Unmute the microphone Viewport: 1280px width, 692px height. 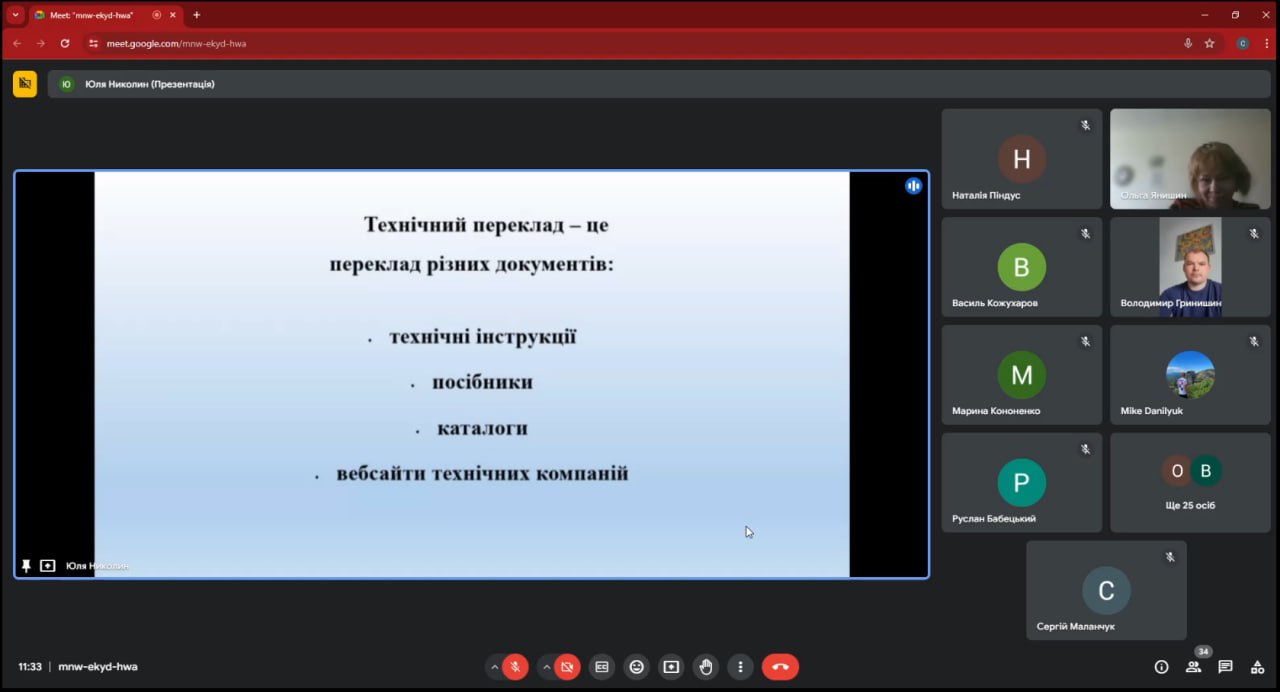(516, 667)
